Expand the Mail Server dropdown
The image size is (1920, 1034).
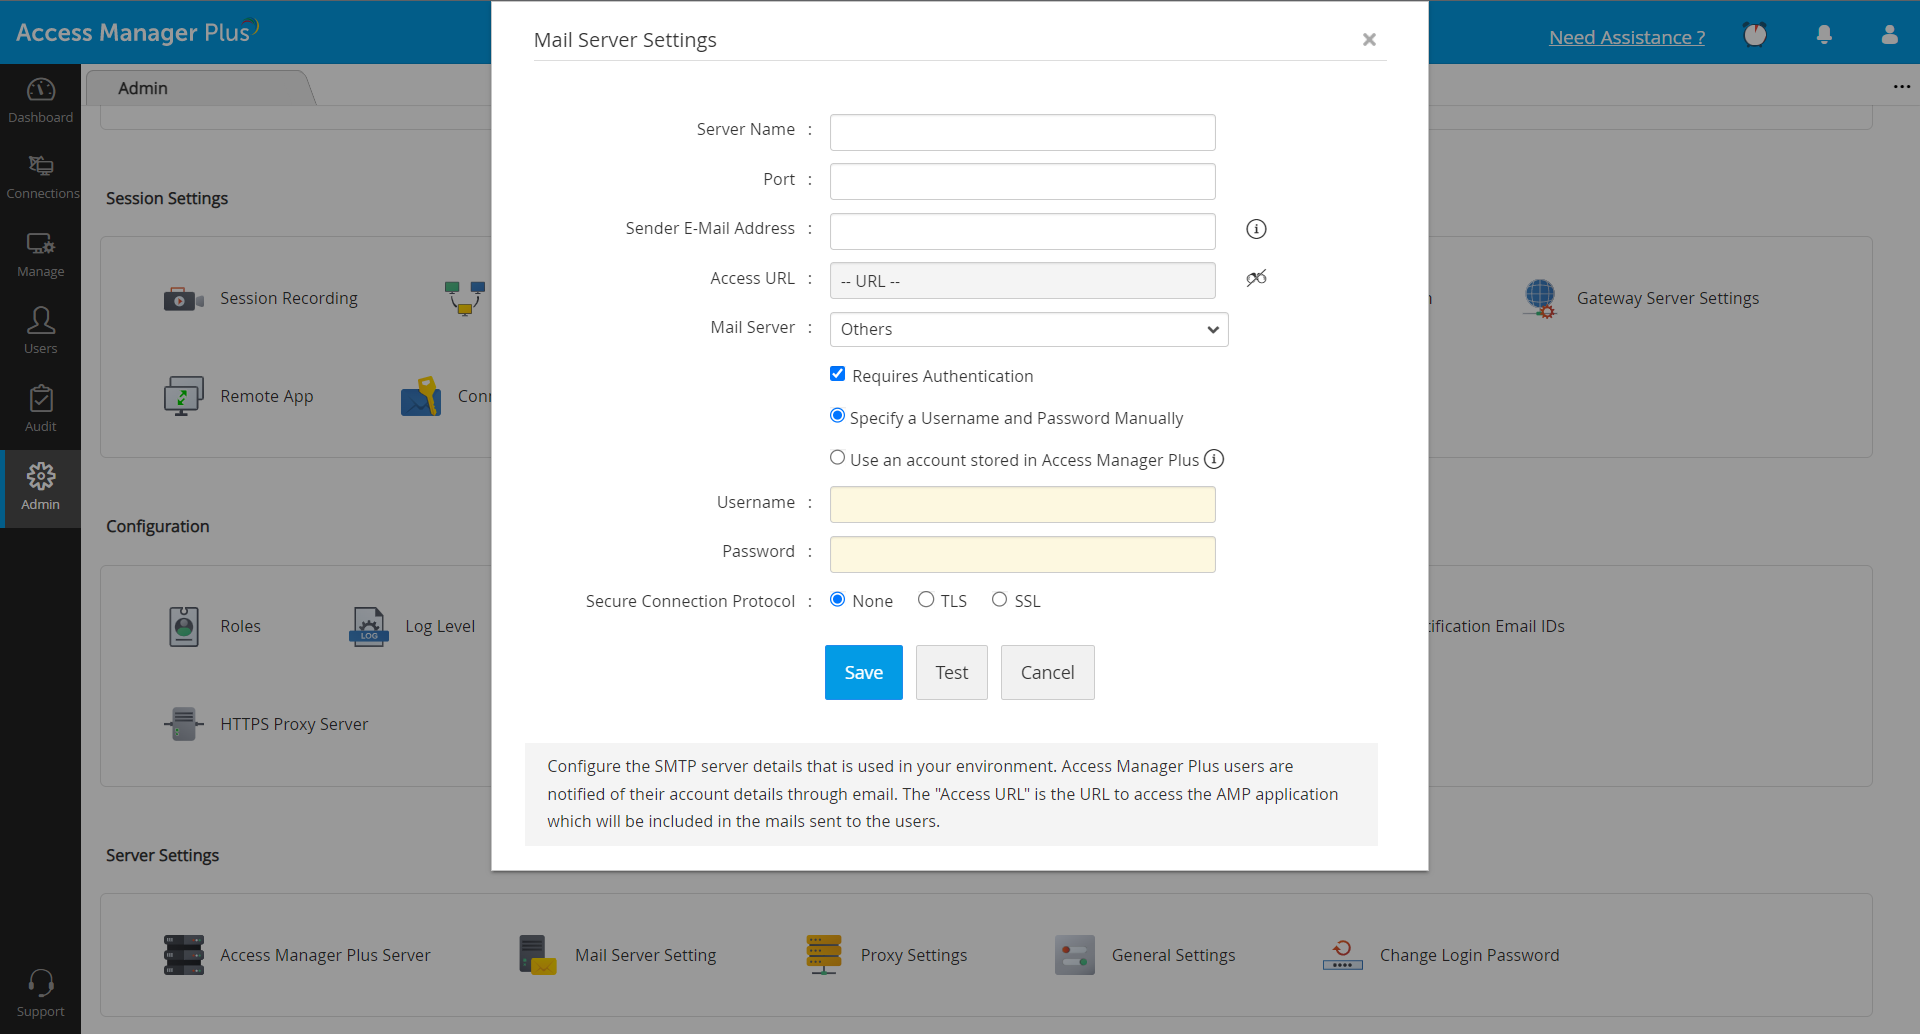click(x=1028, y=329)
